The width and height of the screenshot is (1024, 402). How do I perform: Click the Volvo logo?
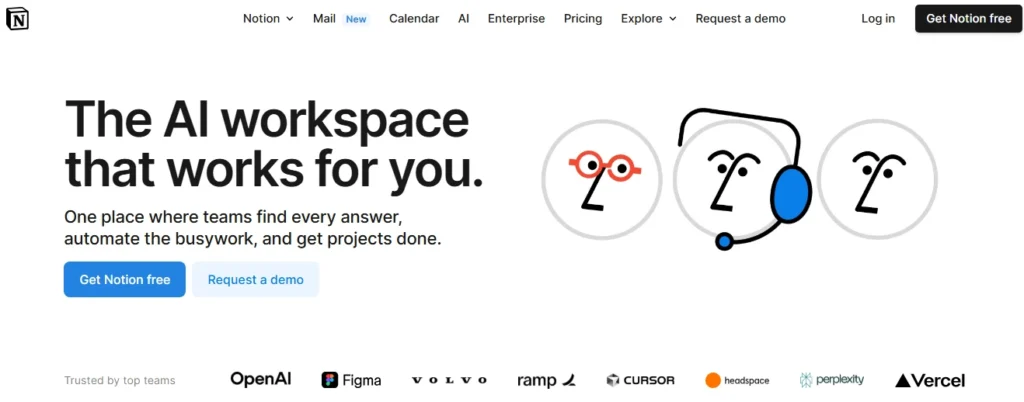[449, 380]
